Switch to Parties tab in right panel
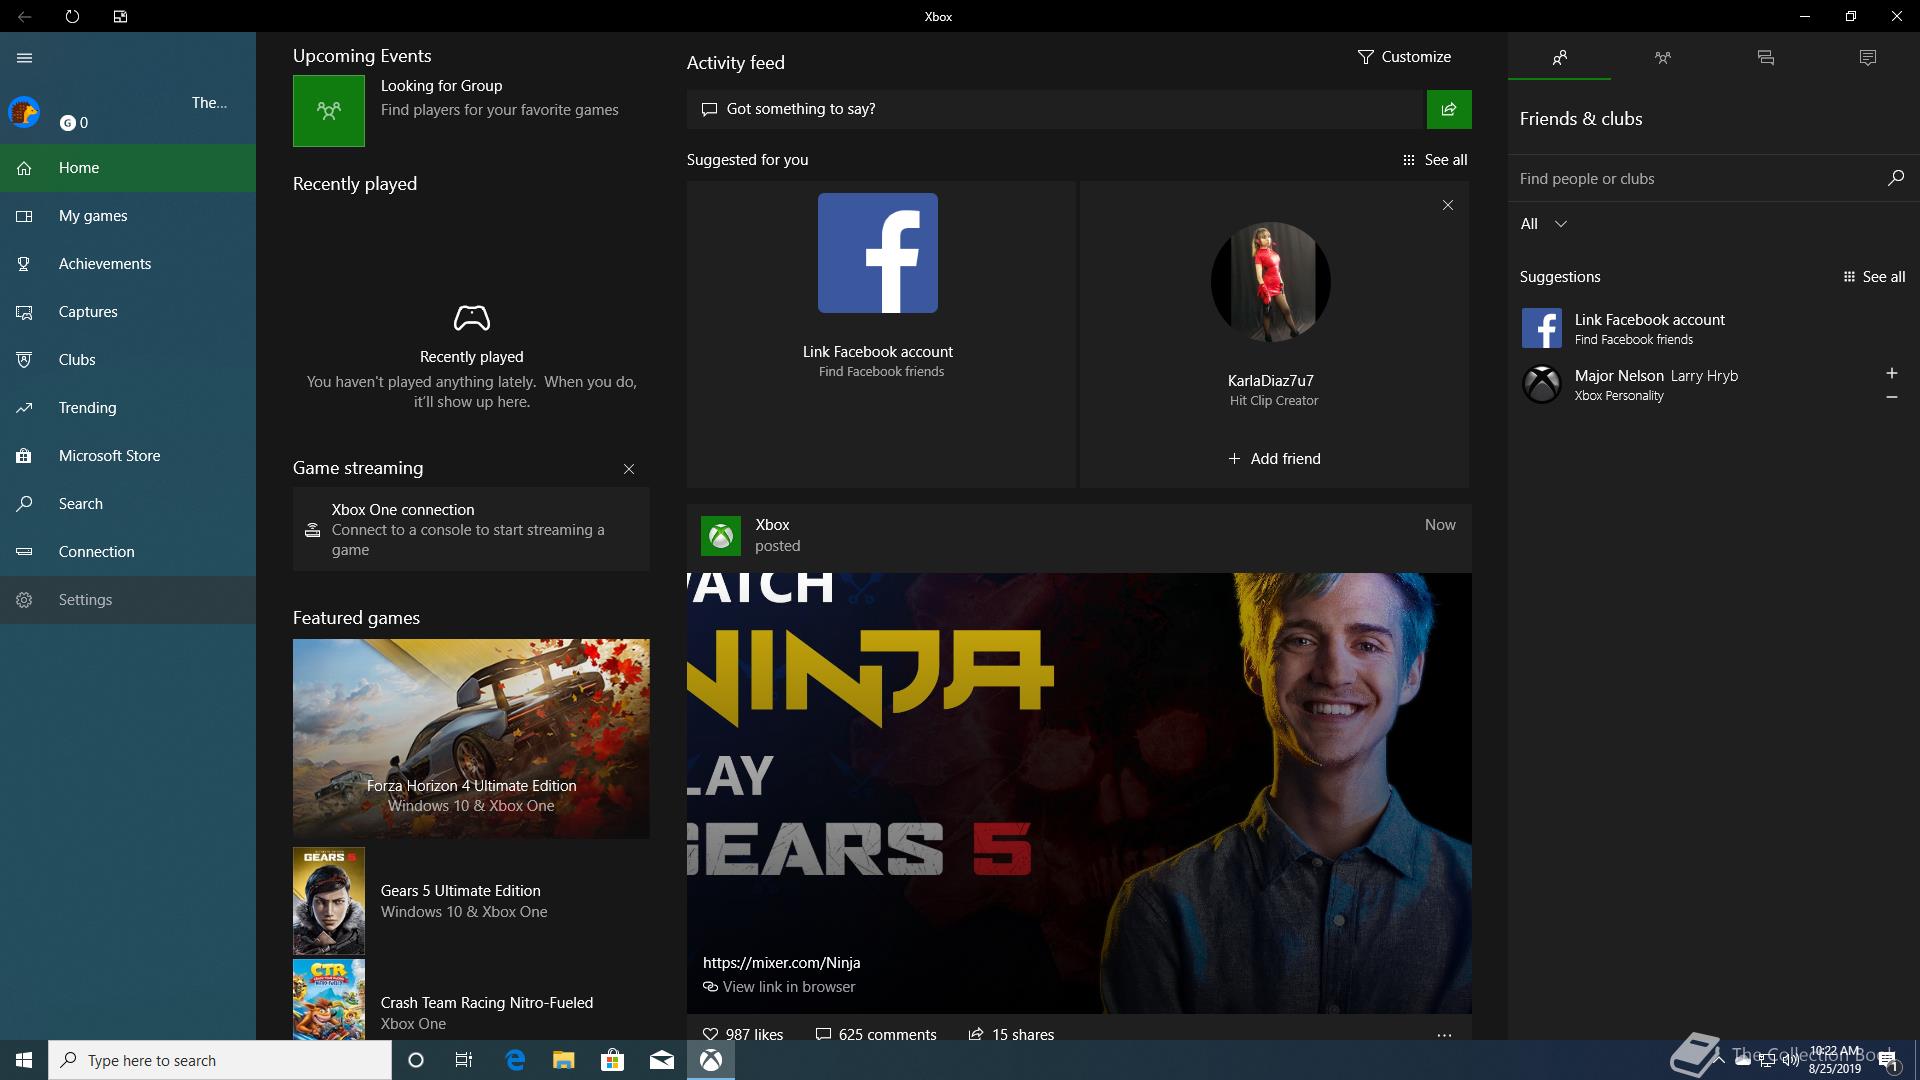This screenshot has height=1080, width=1920. tap(1663, 57)
